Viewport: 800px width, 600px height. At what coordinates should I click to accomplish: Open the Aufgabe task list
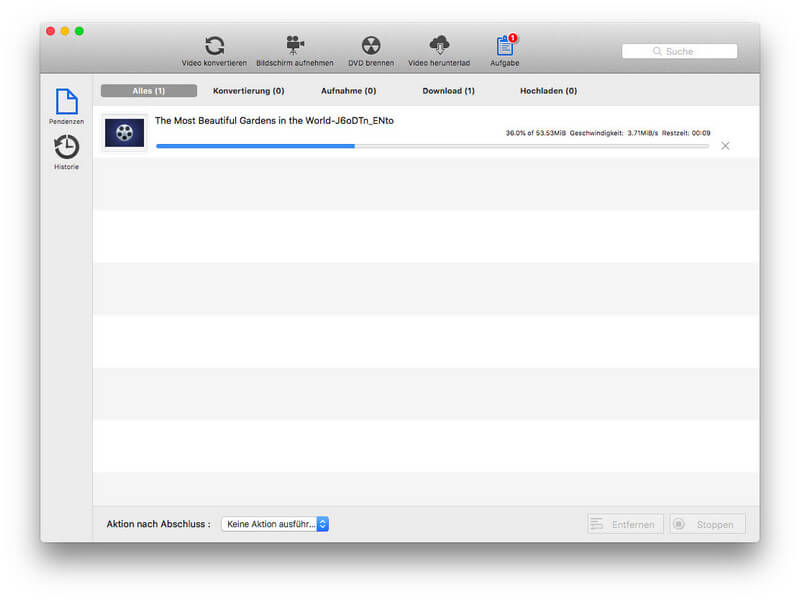click(505, 51)
